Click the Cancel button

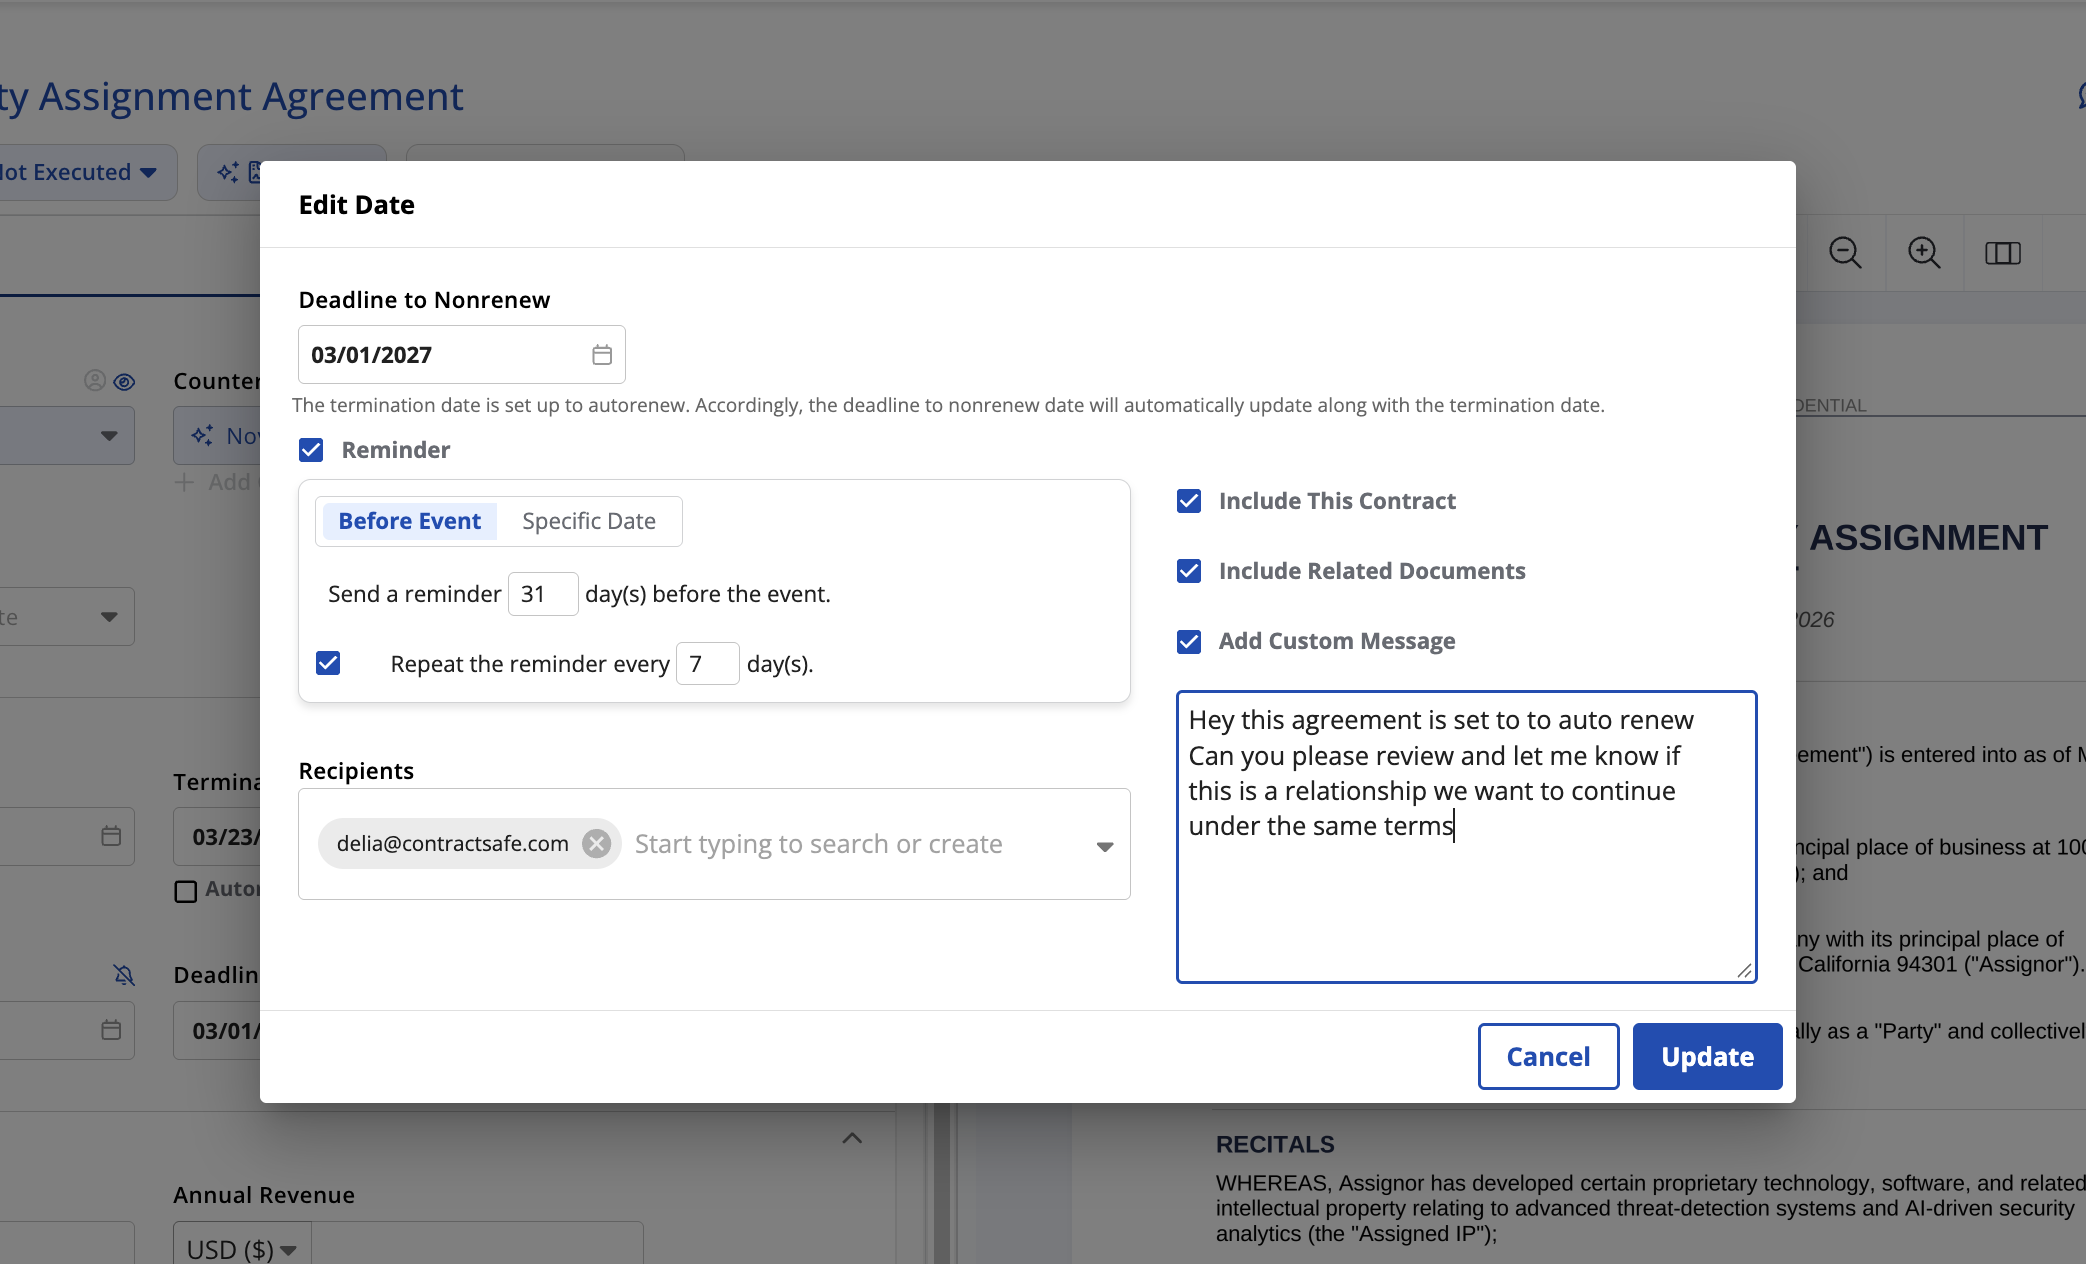[1548, 1056]
